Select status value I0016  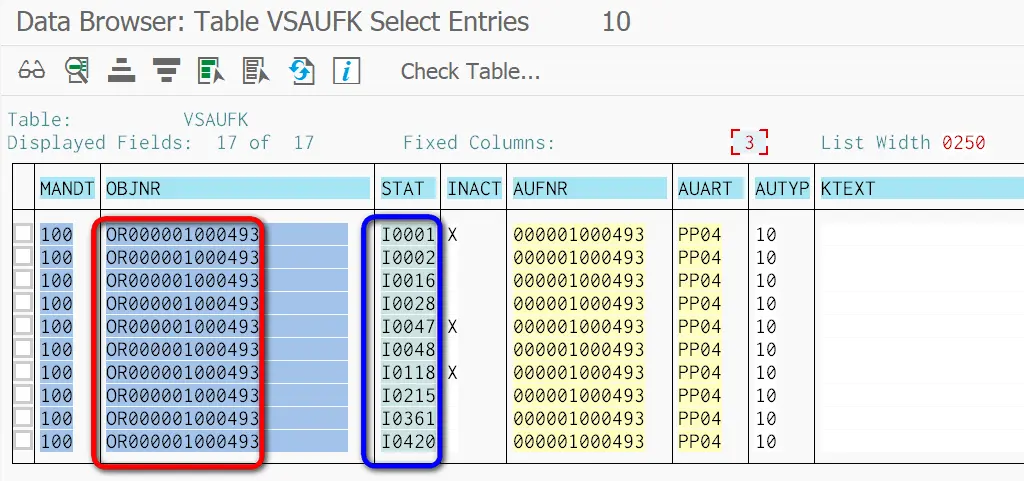coord(408,280)
